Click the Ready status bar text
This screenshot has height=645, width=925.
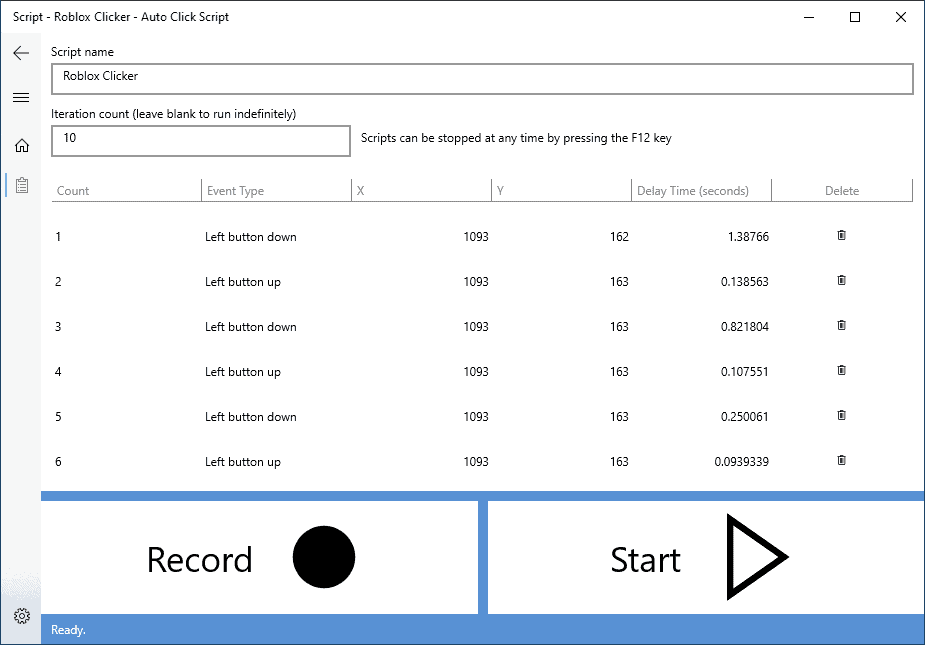click(67, 629)
